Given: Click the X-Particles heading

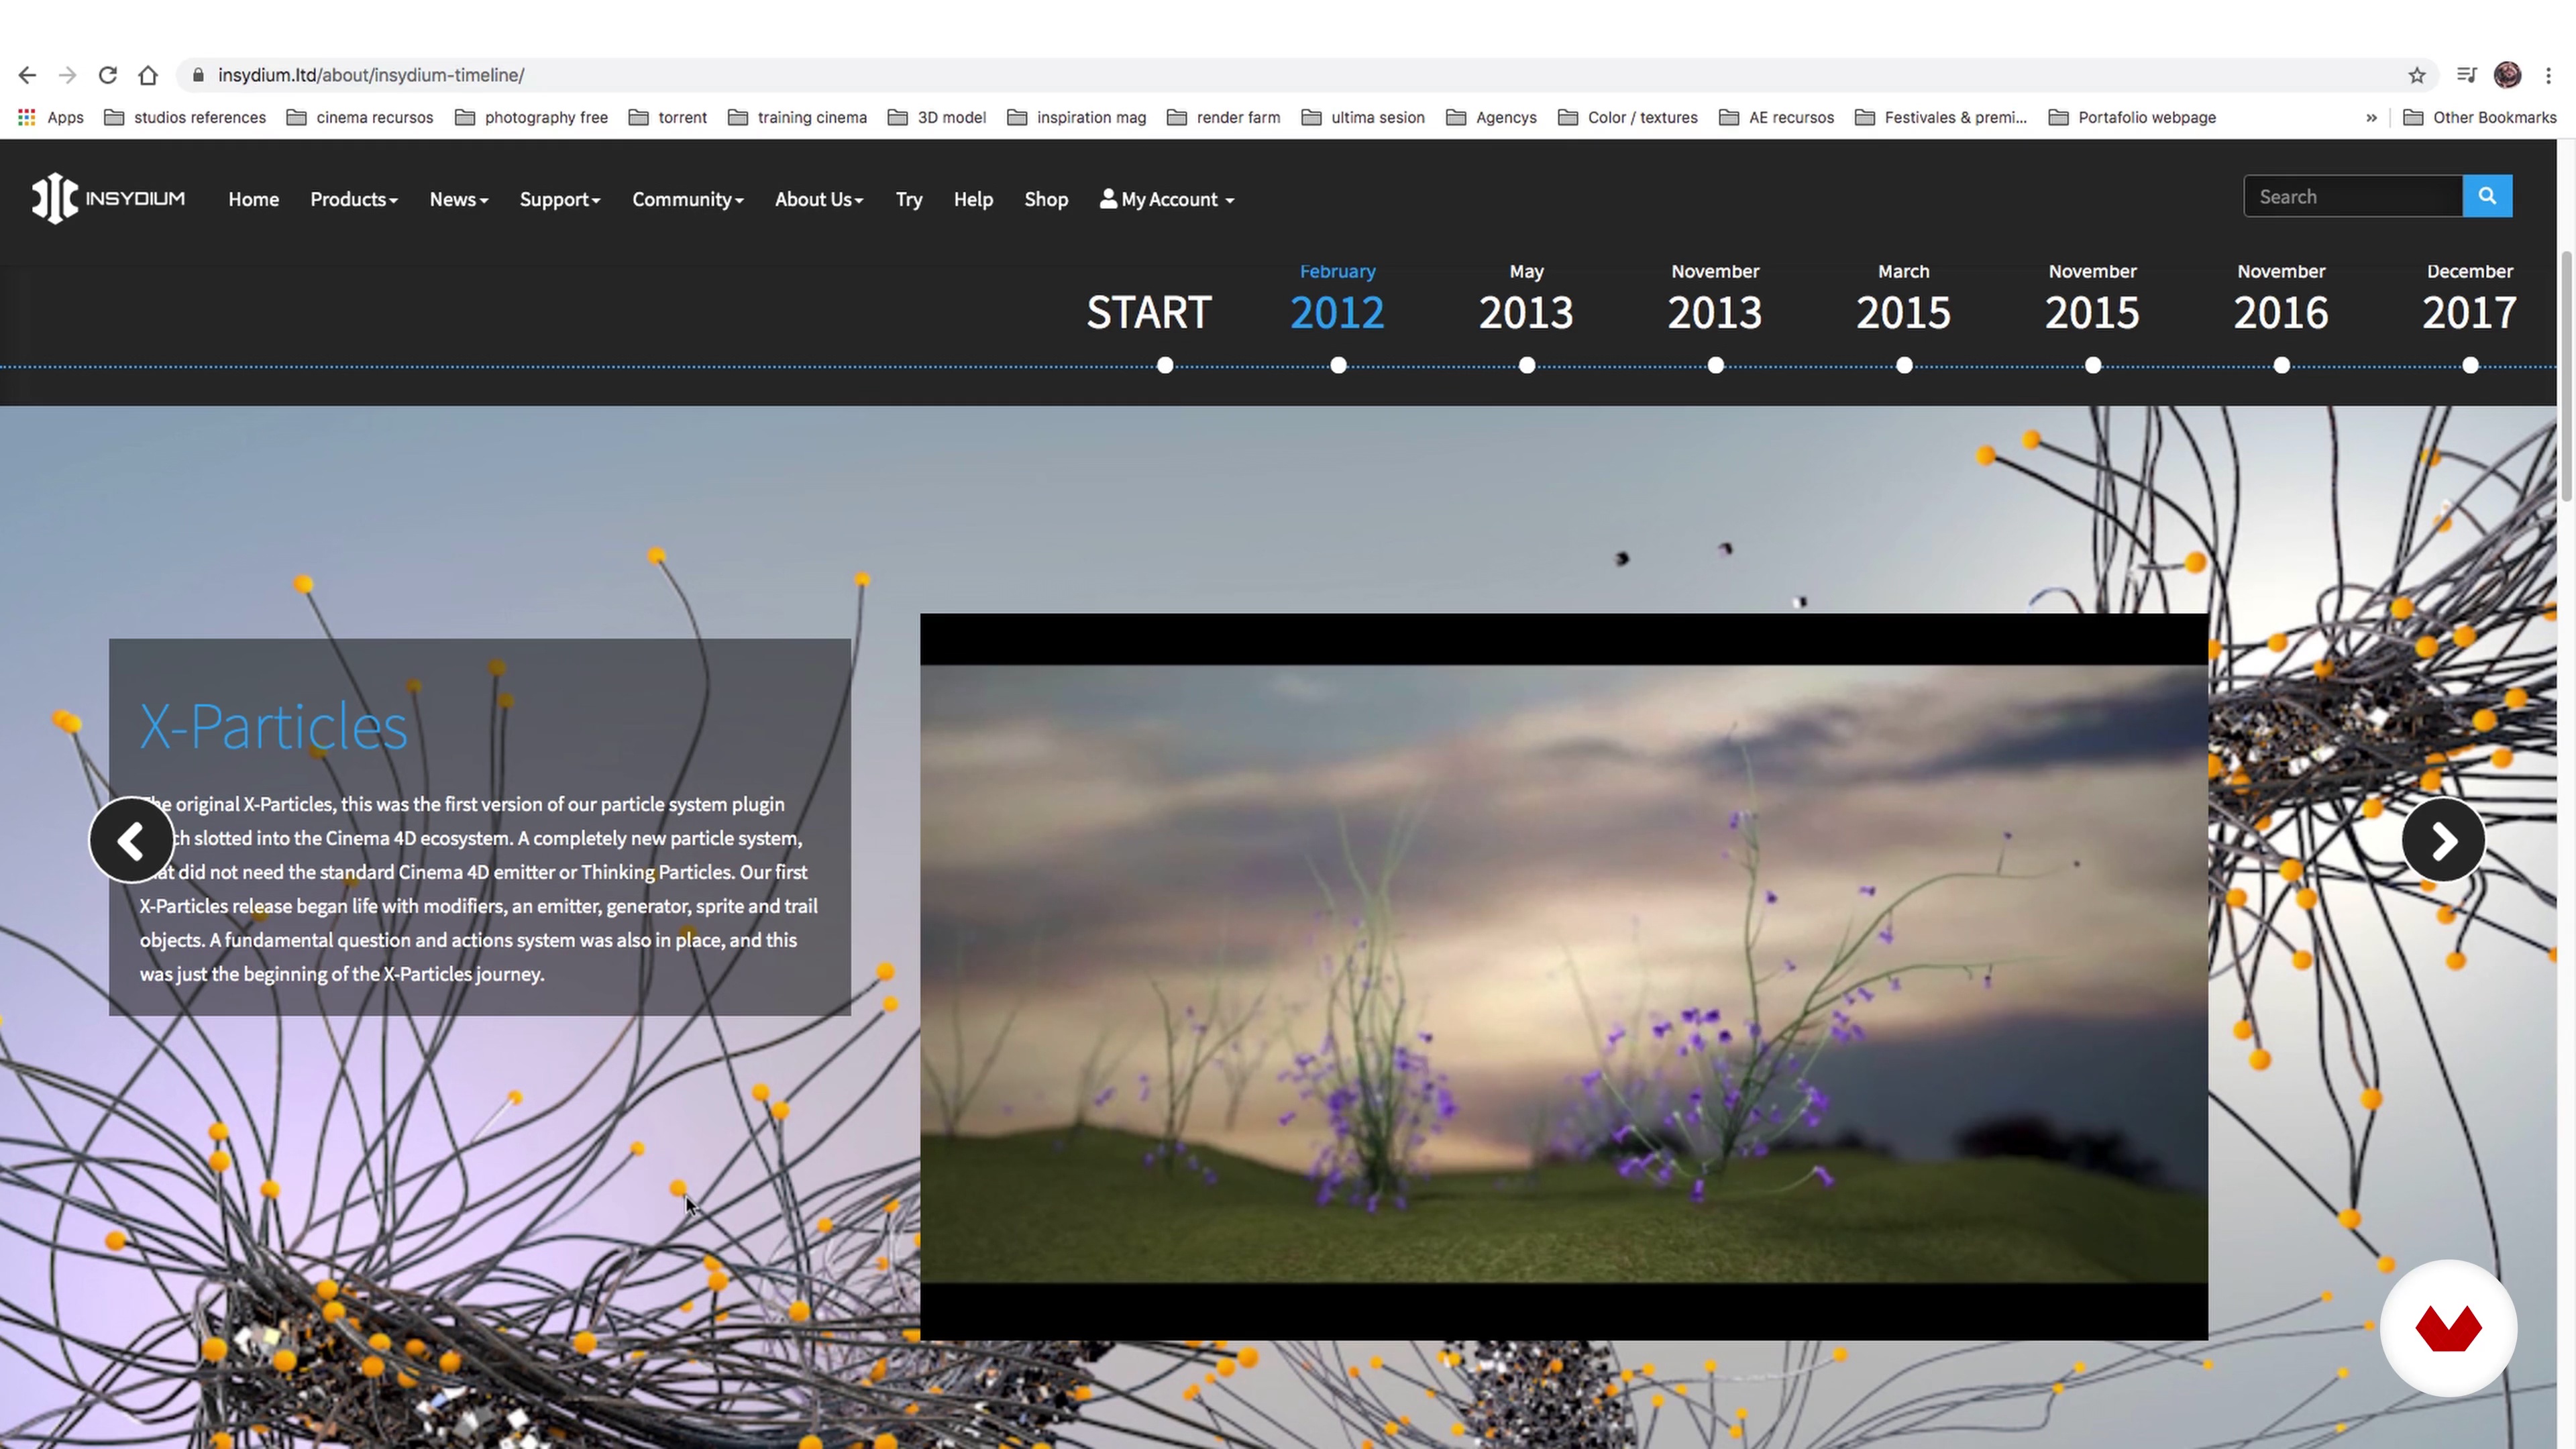Looking at the screenshot, I should pos(273,726).
